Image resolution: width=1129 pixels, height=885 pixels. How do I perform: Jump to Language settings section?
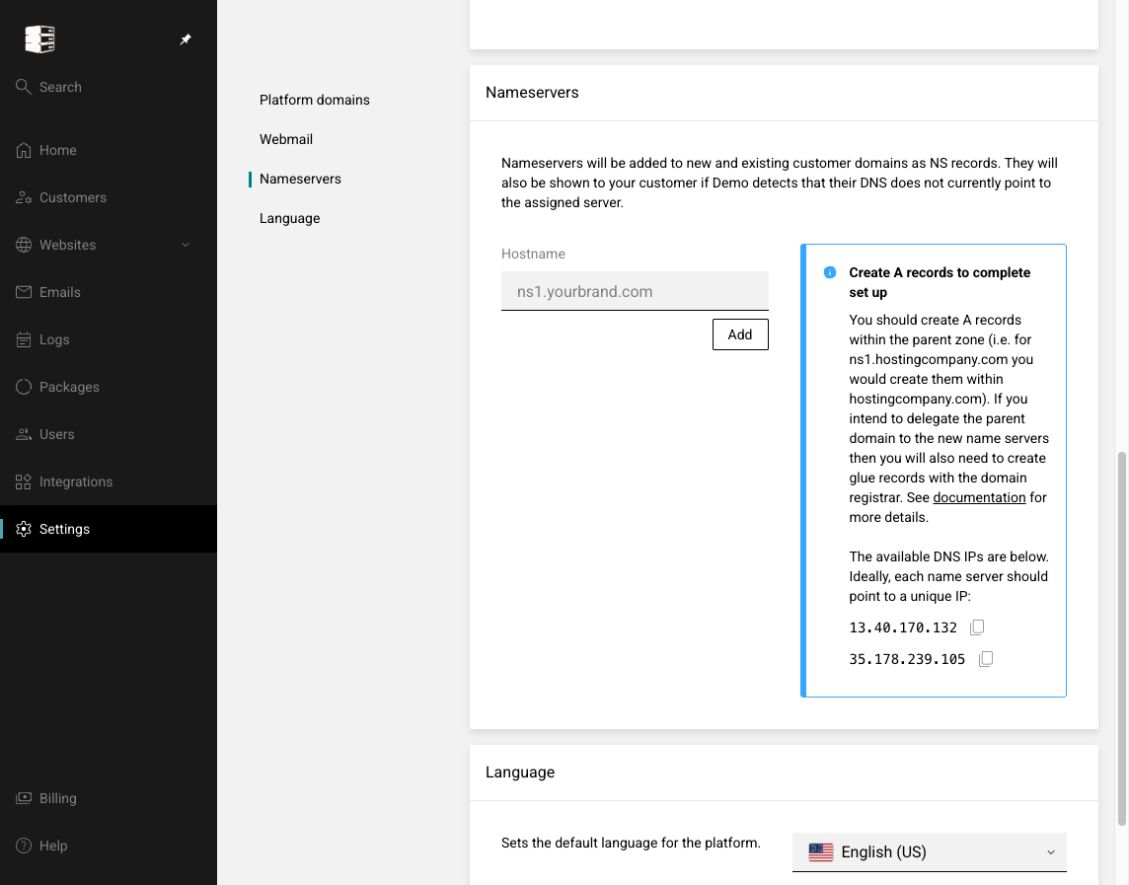tap(289, 218)
